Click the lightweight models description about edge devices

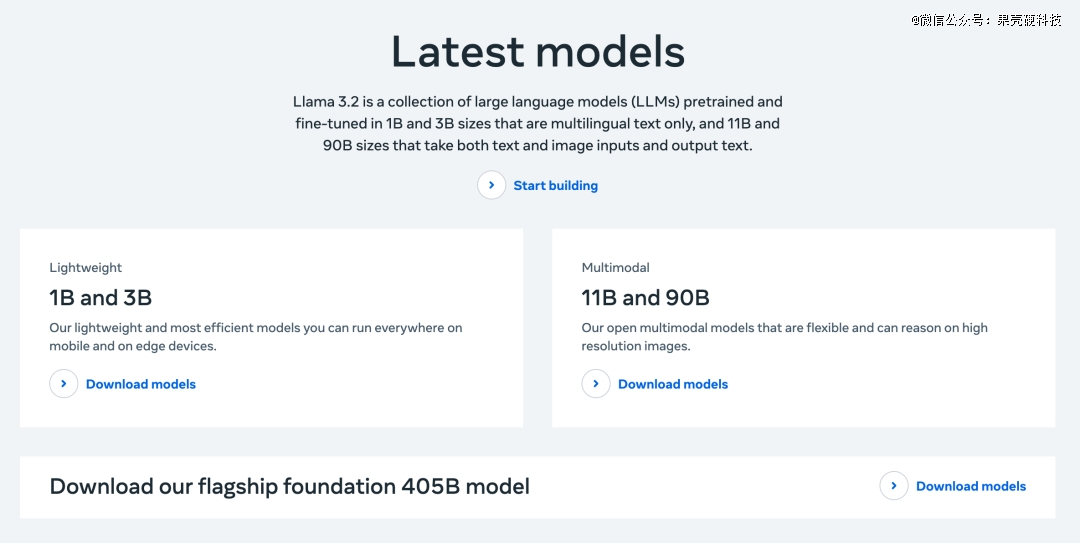coord(256,337)
